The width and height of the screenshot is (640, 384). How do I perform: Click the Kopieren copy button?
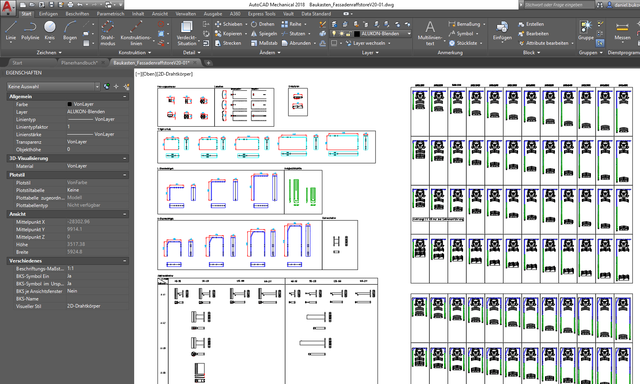pos(231,34)
